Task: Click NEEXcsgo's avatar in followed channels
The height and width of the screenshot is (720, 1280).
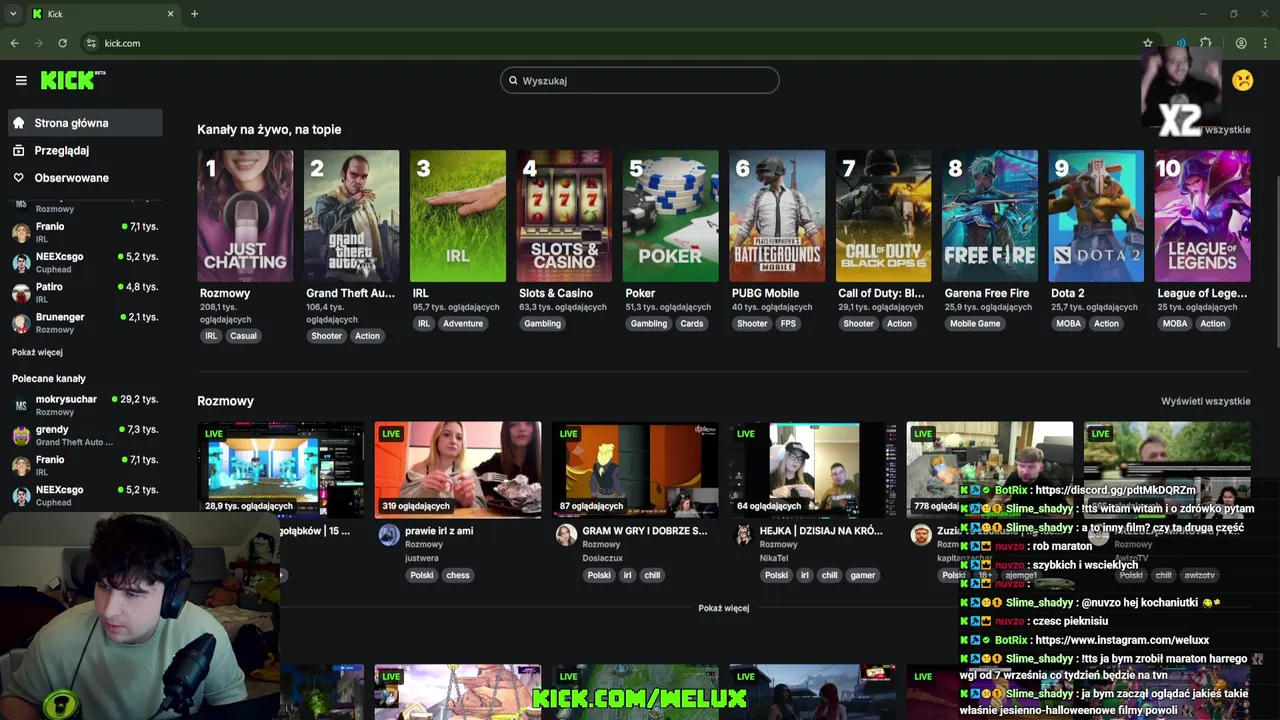Action: pos(21,263)
